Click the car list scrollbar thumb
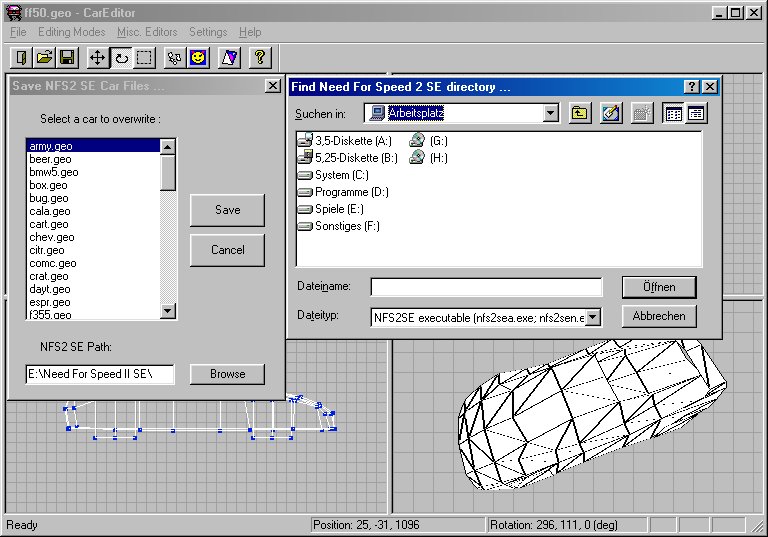This screenshot has height=537, width=768. pos(168,172)
